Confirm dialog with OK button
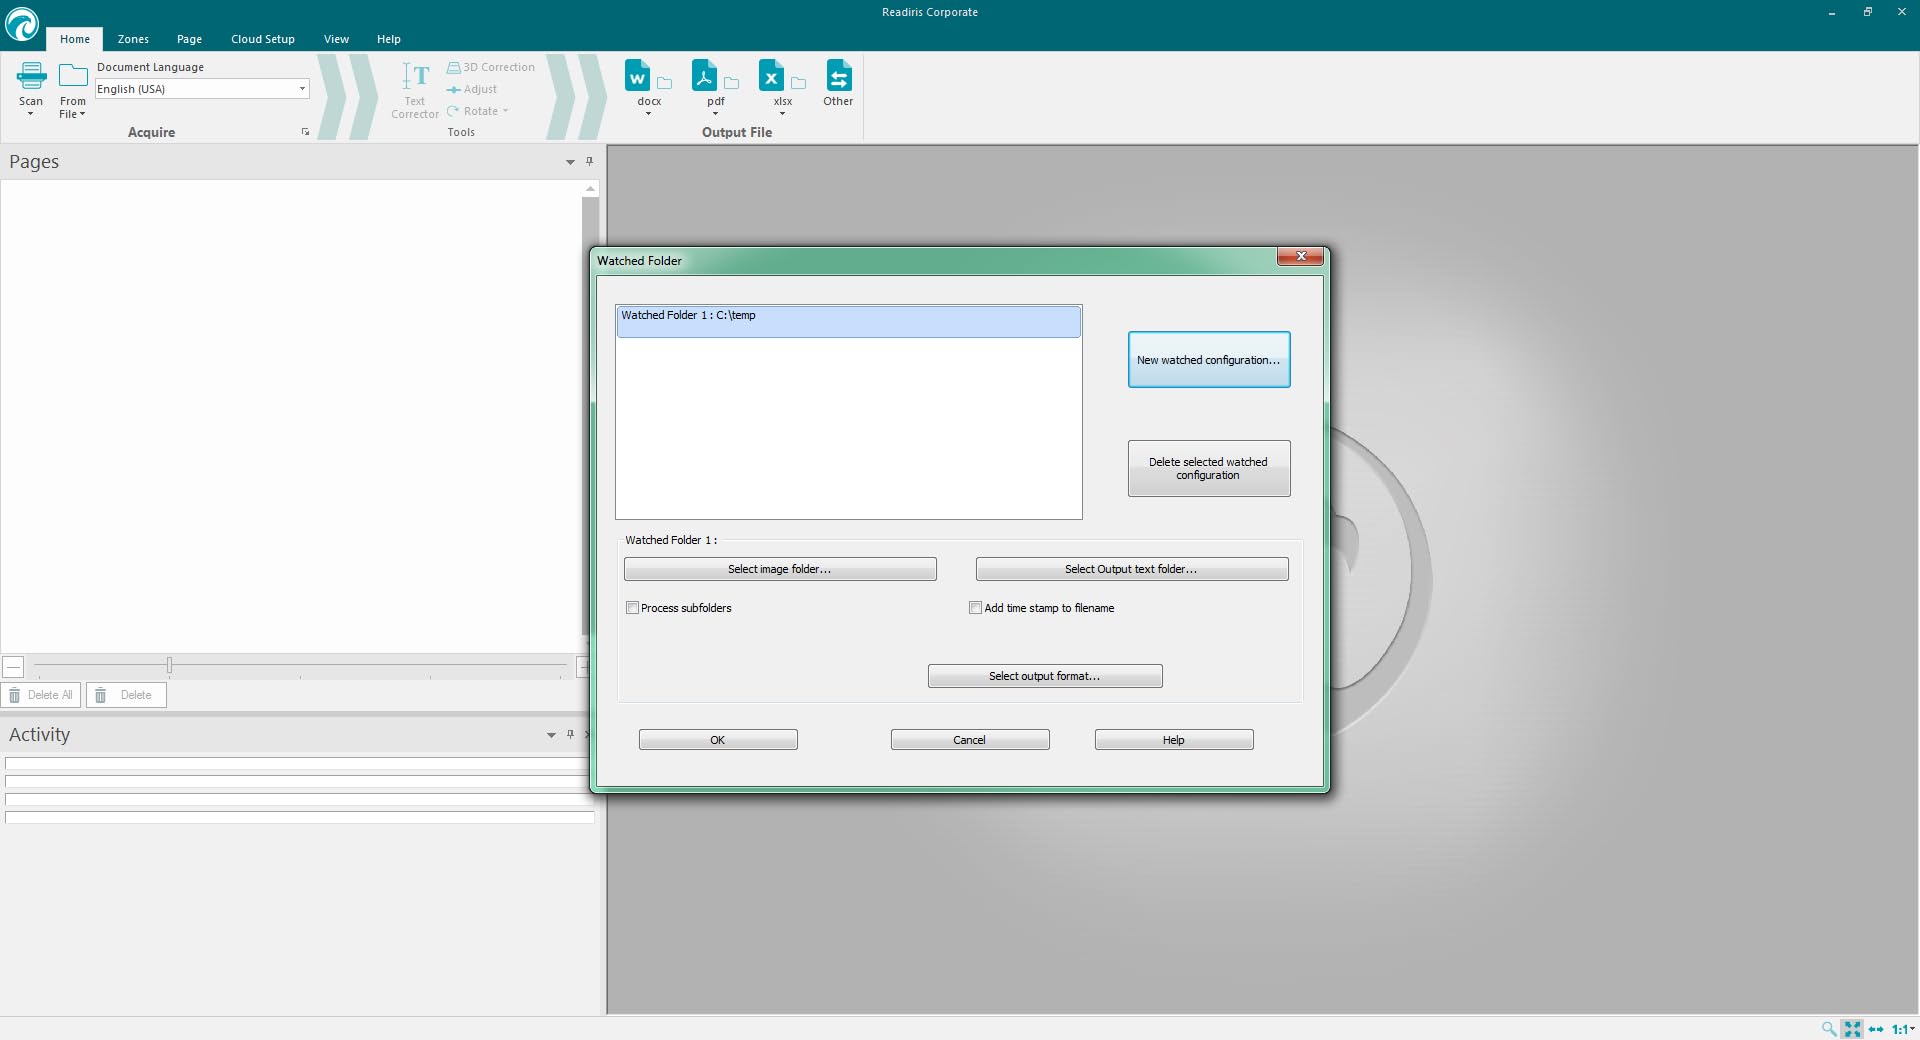The height and width of the screenshot is (1040, 1920). (x=718, y=740)
